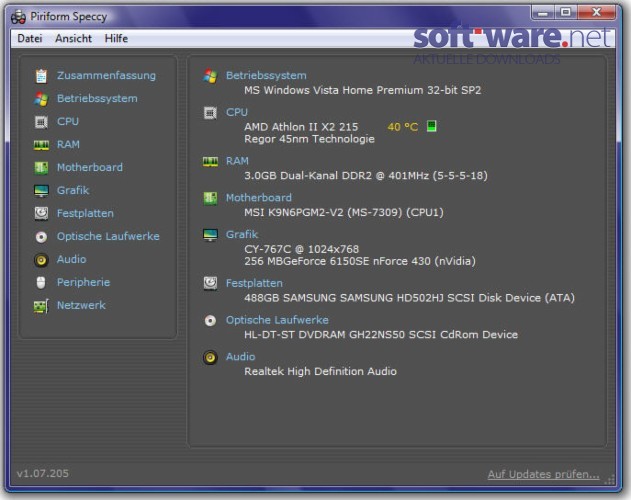Open Peripherie section in sidebar

83,282
